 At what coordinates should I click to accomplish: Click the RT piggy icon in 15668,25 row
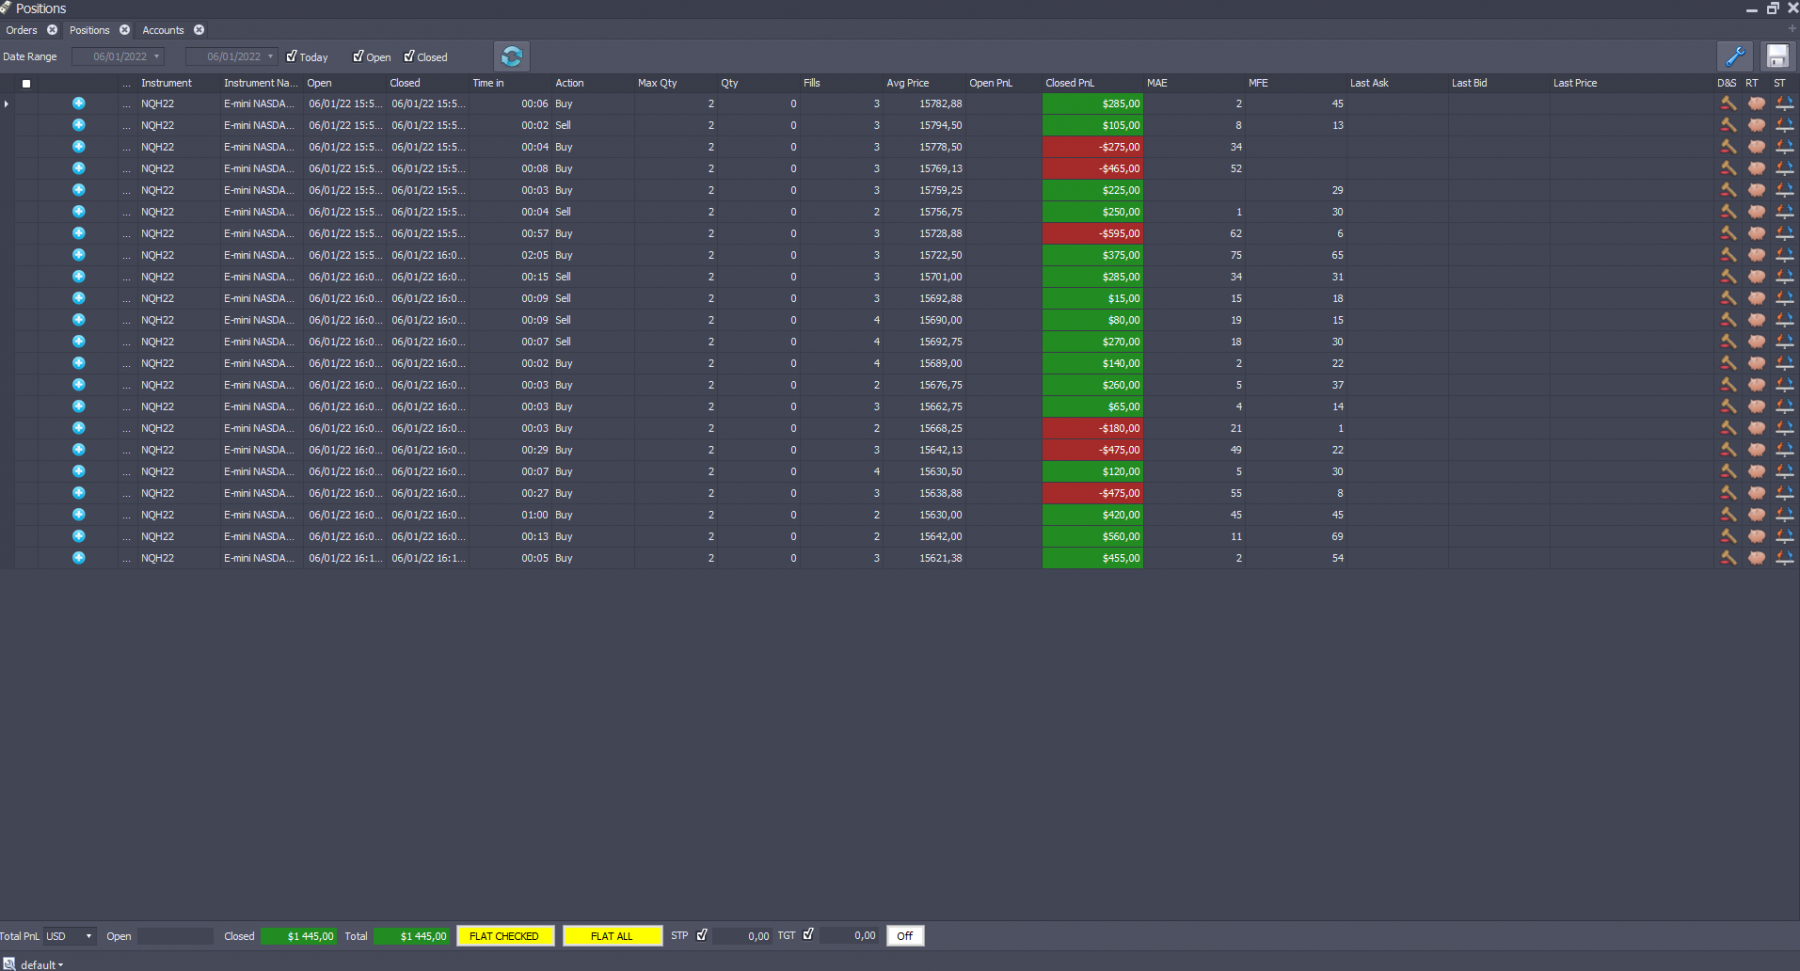point(1756,428)
